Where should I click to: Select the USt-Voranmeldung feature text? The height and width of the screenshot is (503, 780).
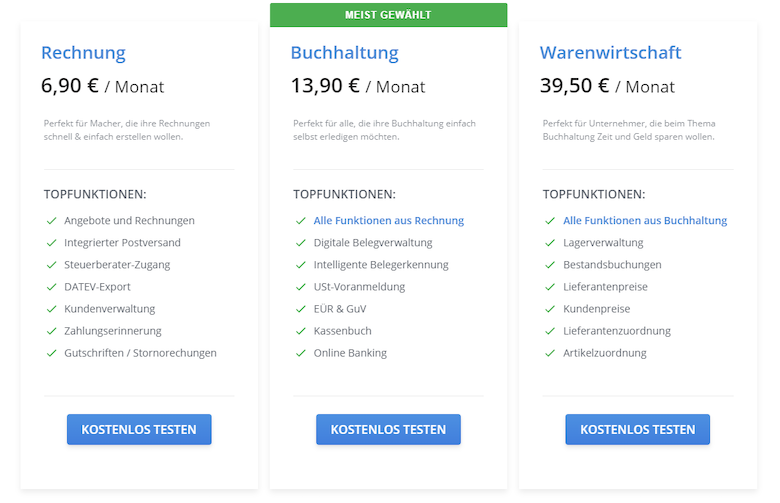tap(359, 287)
